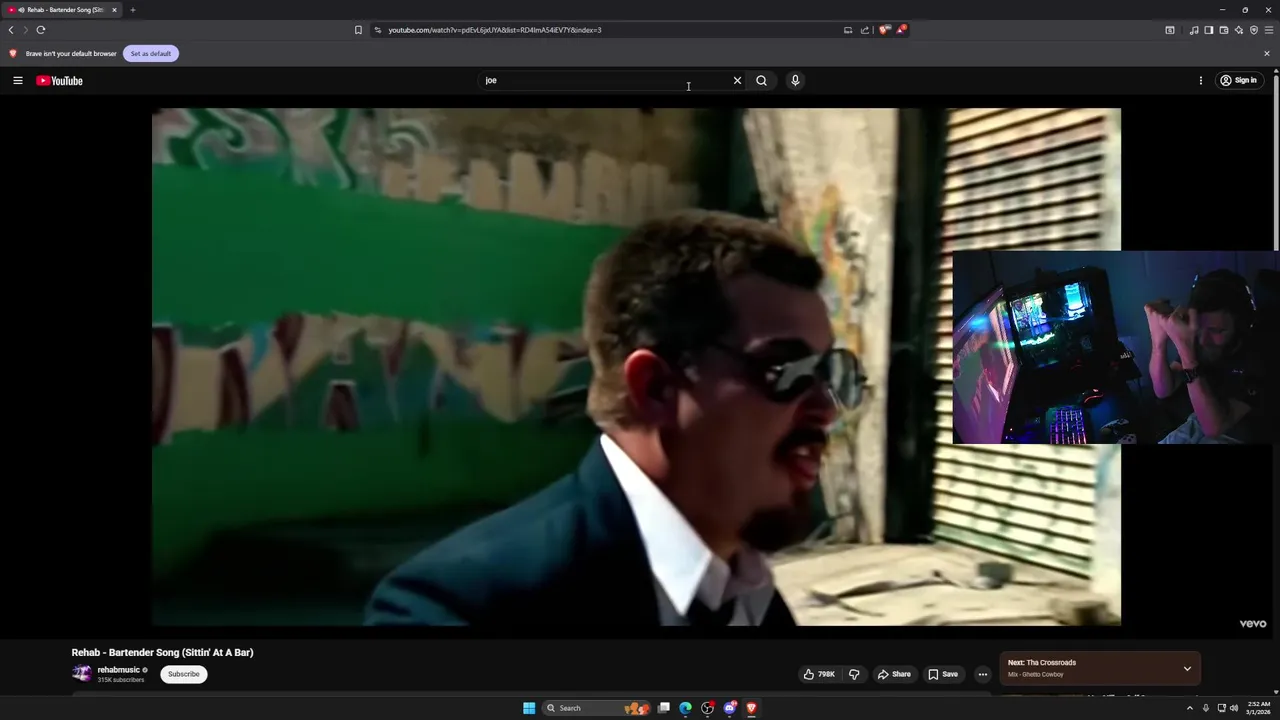Screen dimensions: 1280x720
Task: Open a new browser tab
Action: (x=132, y=10)
